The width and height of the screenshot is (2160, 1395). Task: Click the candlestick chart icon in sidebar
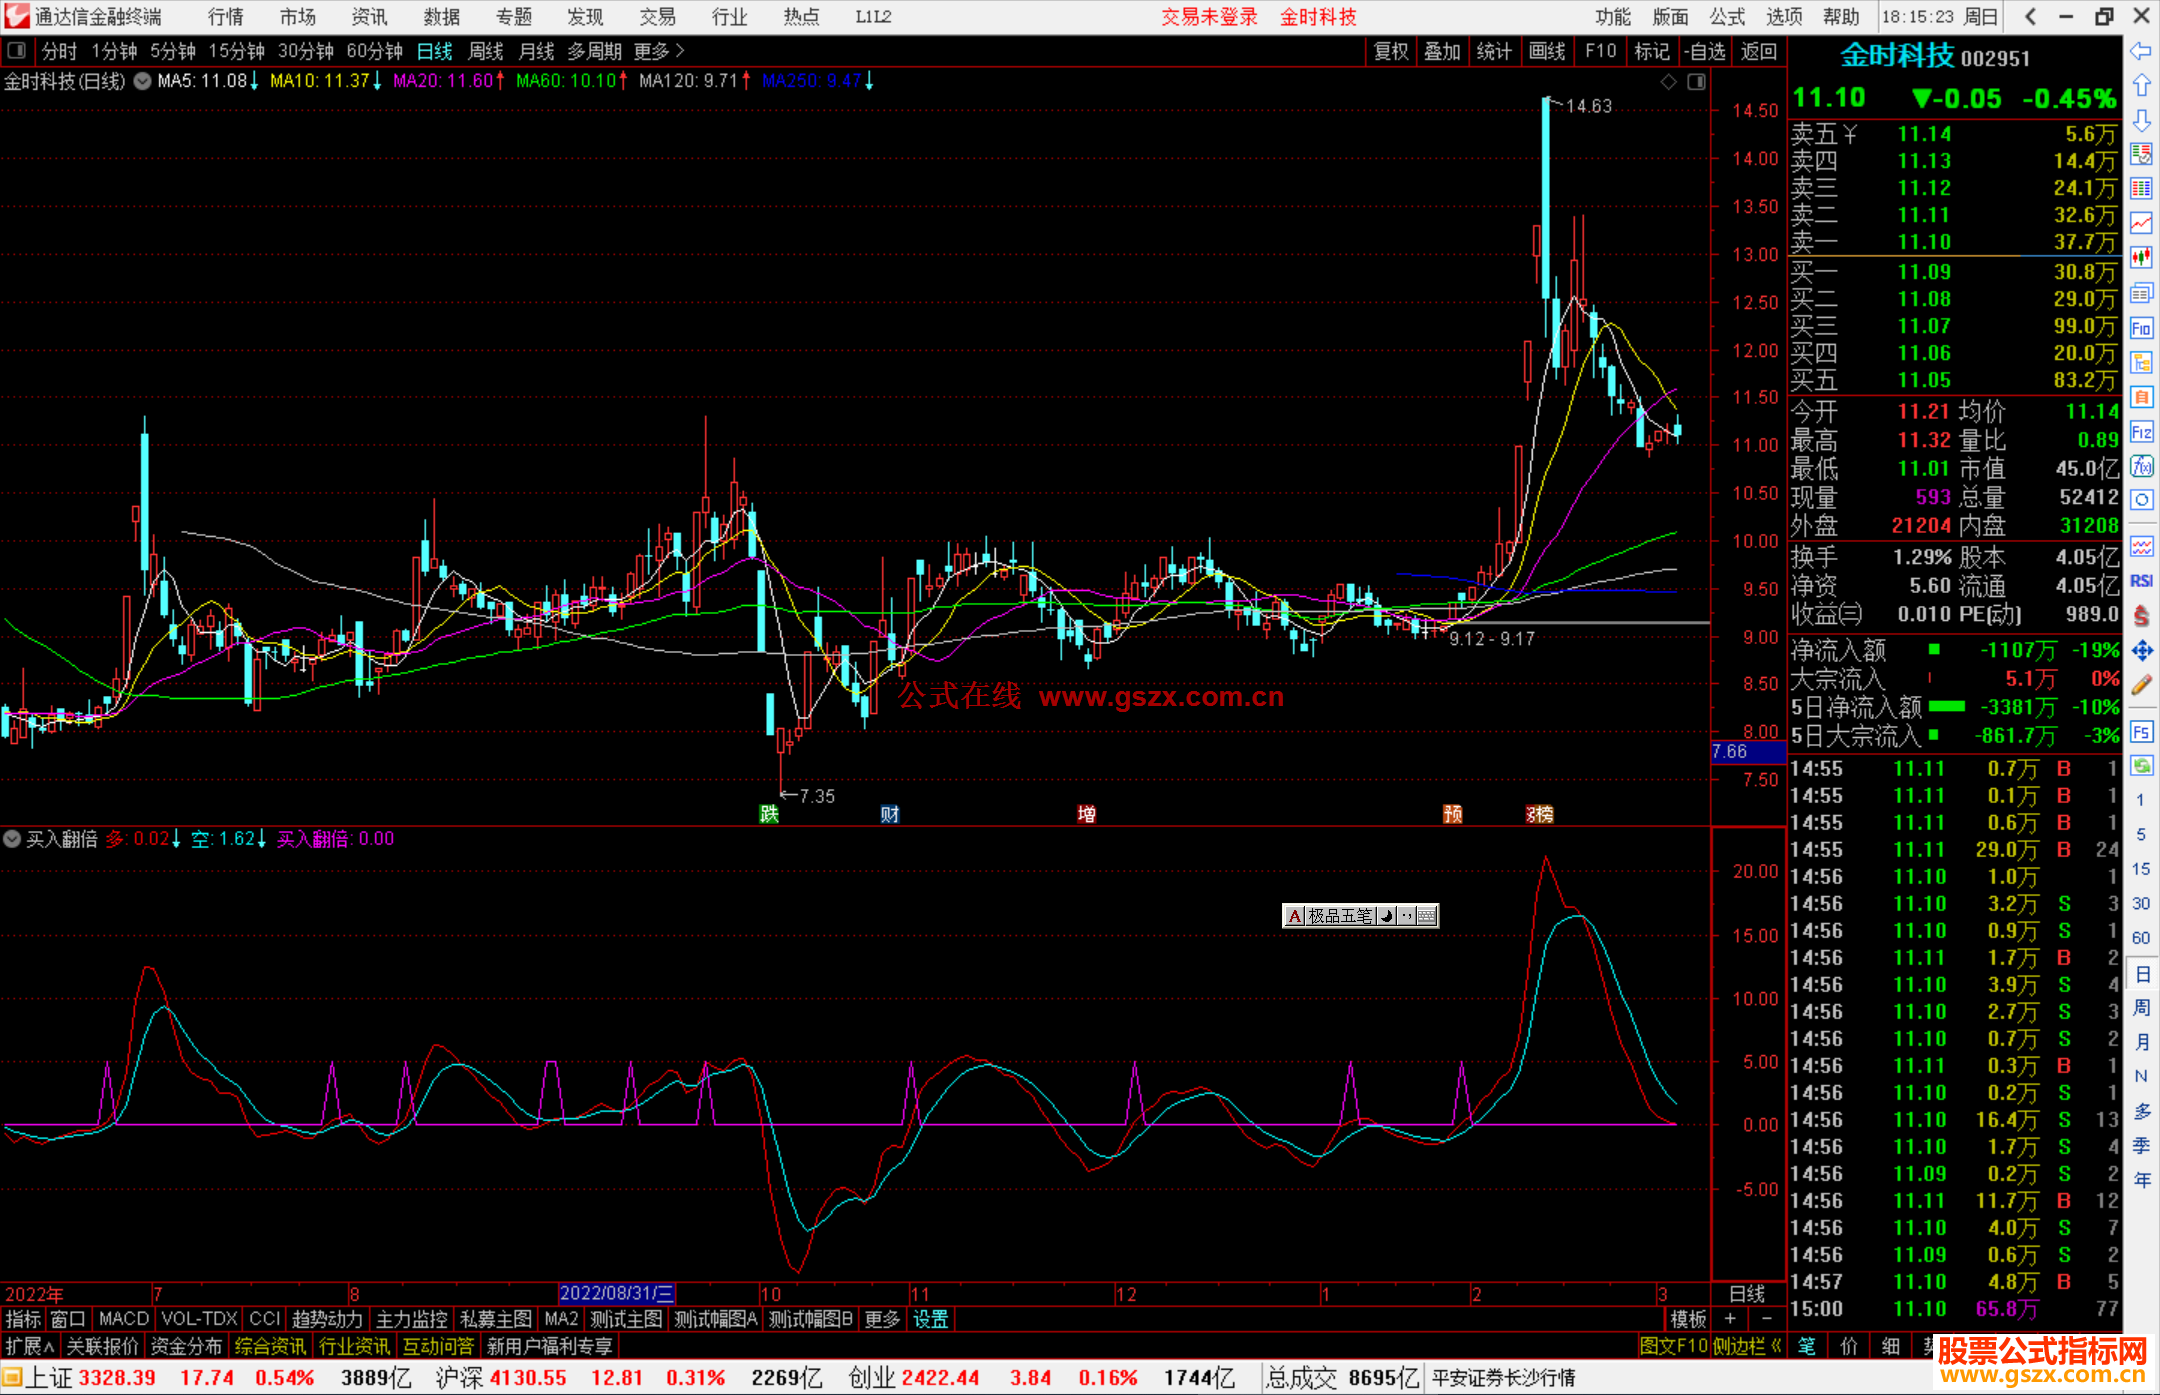click(x=2141, y=258)
